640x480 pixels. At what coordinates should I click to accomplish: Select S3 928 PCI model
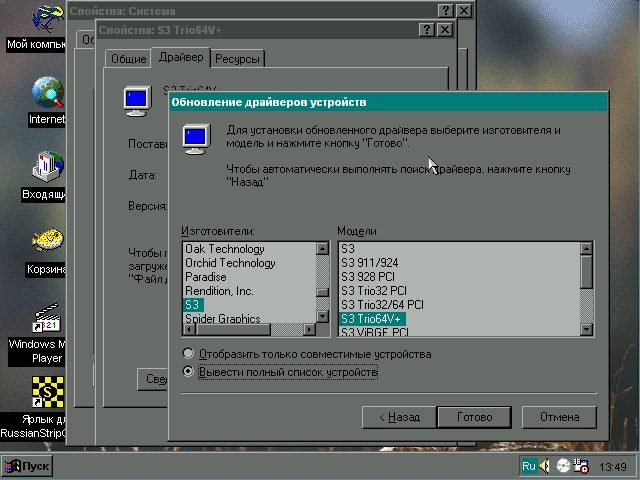tap(368, 277)
